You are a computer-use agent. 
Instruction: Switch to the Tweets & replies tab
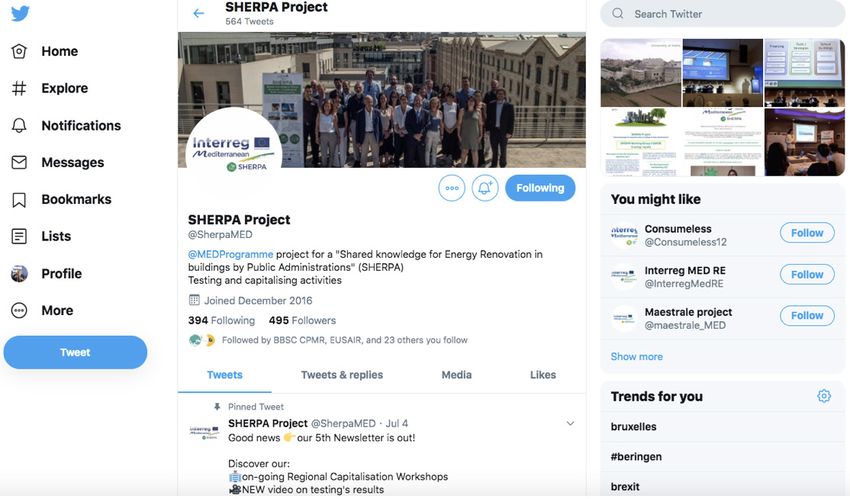(x=342, y=375)
